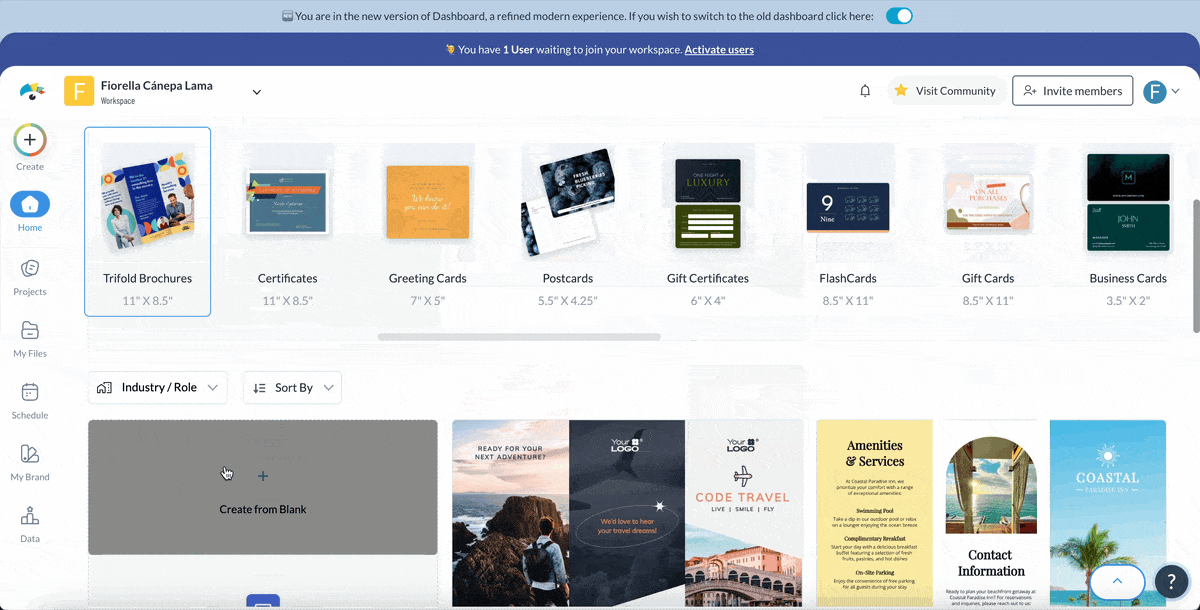Image resolution: width=1200 pixels, height=610 pixels.
Task: Select the Certificates category
Action: pyautogui.click(x=288, y=221)
